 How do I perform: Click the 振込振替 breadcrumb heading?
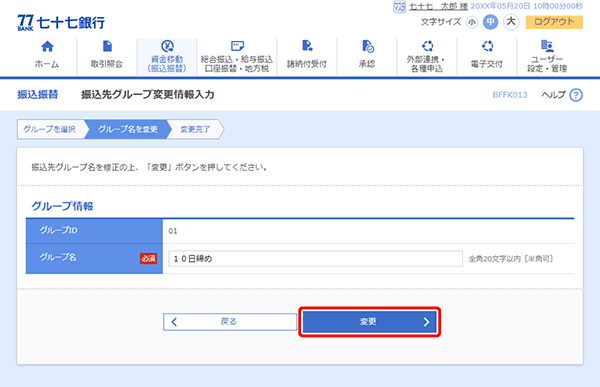coord(38,95)
